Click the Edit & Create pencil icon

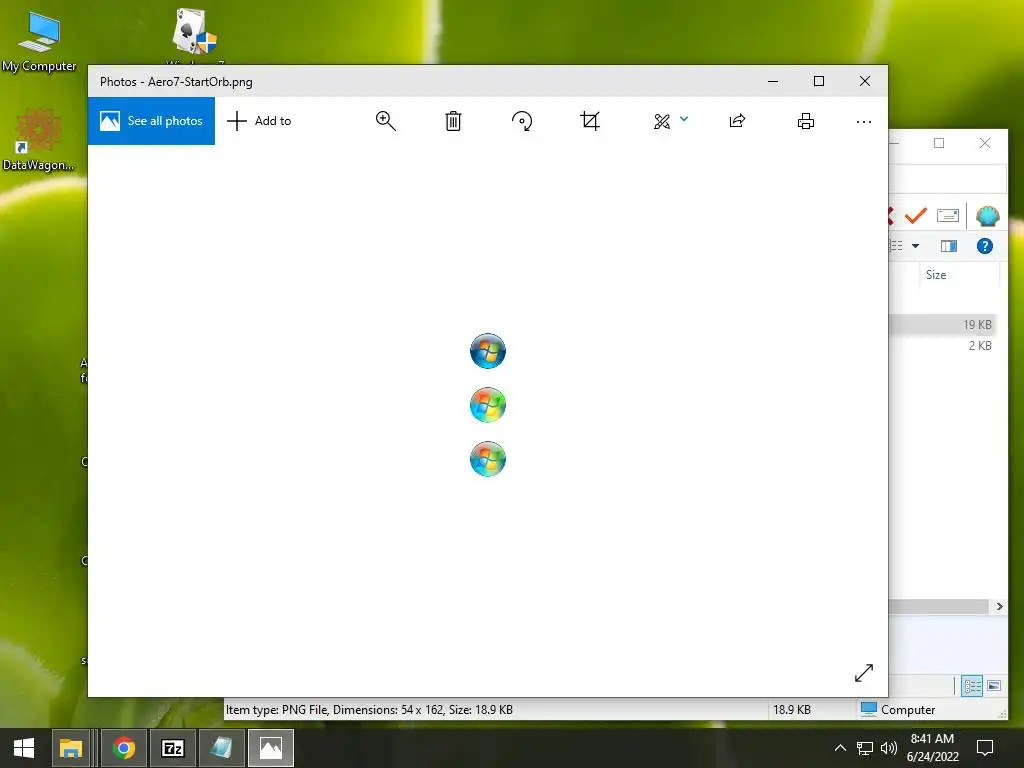(662, 121)
